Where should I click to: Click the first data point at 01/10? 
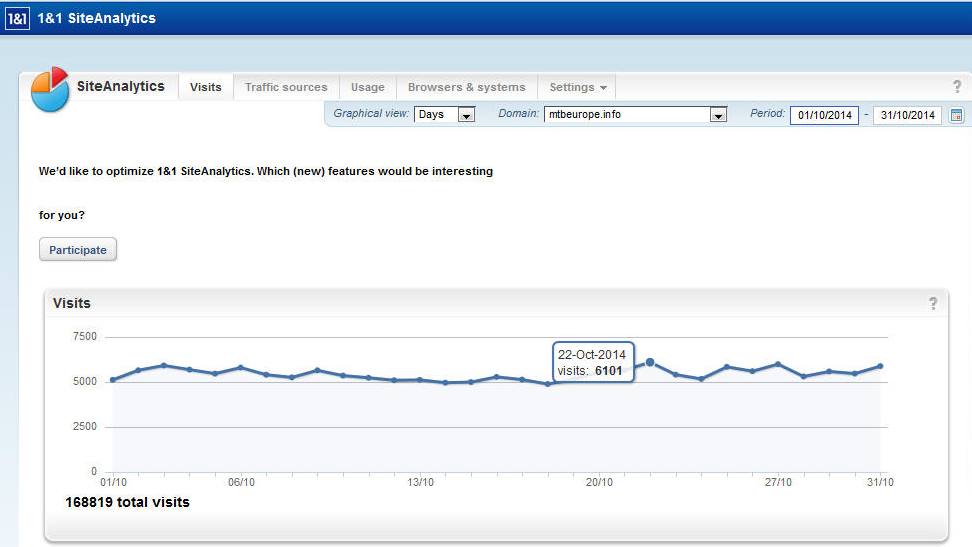(113, 380)
